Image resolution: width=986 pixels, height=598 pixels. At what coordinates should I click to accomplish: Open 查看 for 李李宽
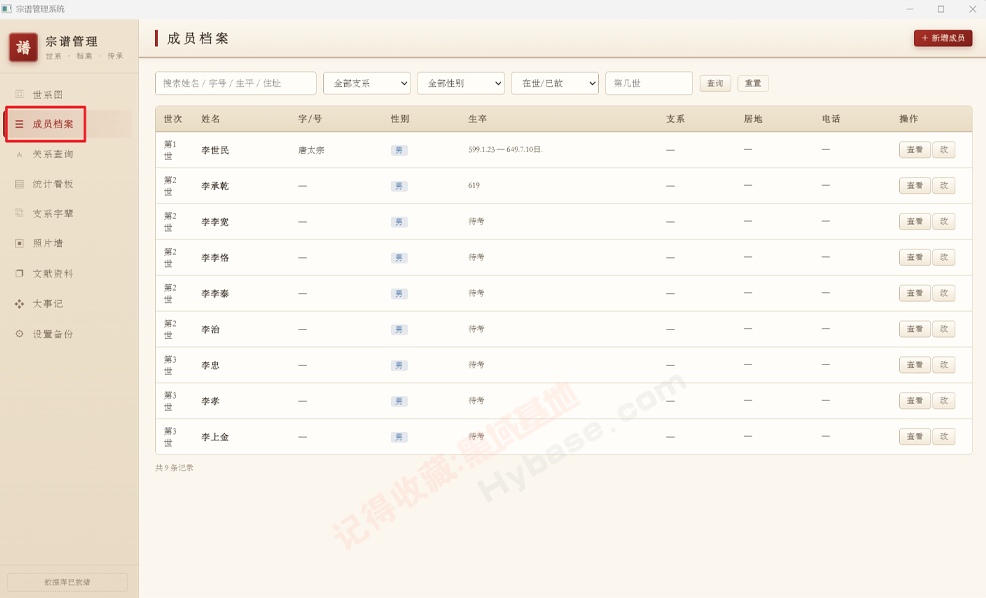(x=914, y=221)
